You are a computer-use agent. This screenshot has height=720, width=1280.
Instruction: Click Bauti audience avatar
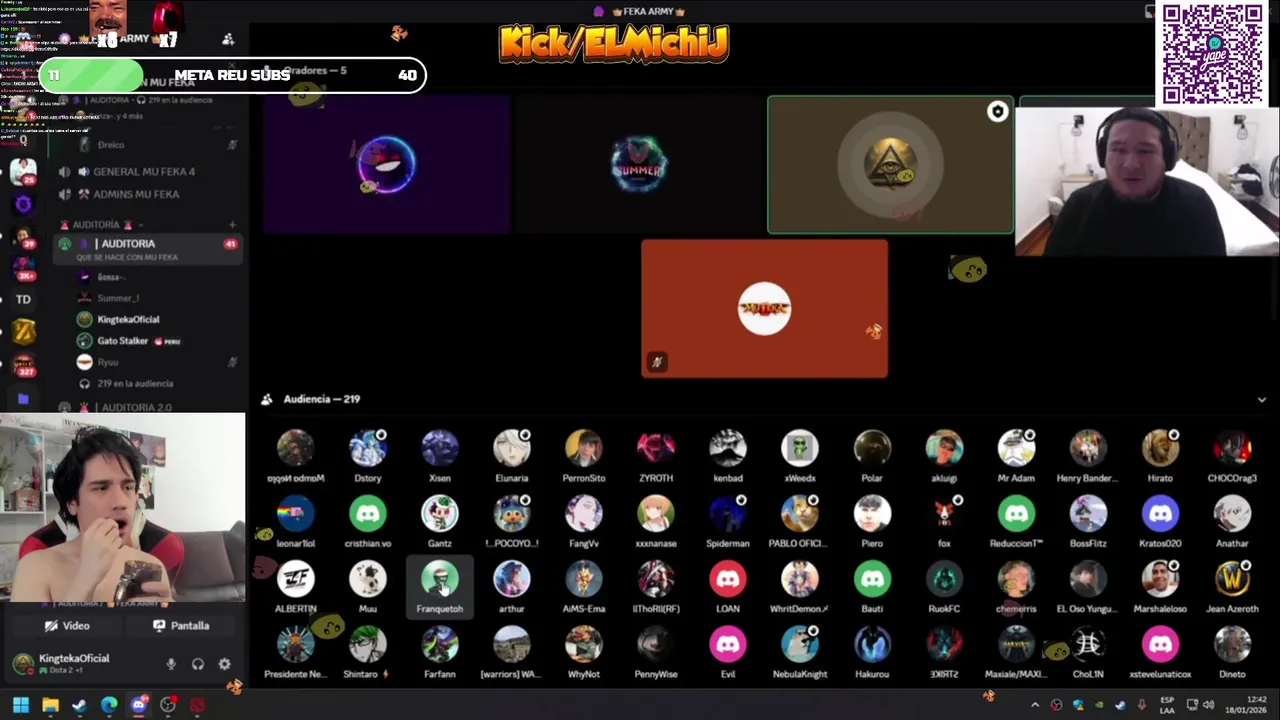tap(872, 579)
